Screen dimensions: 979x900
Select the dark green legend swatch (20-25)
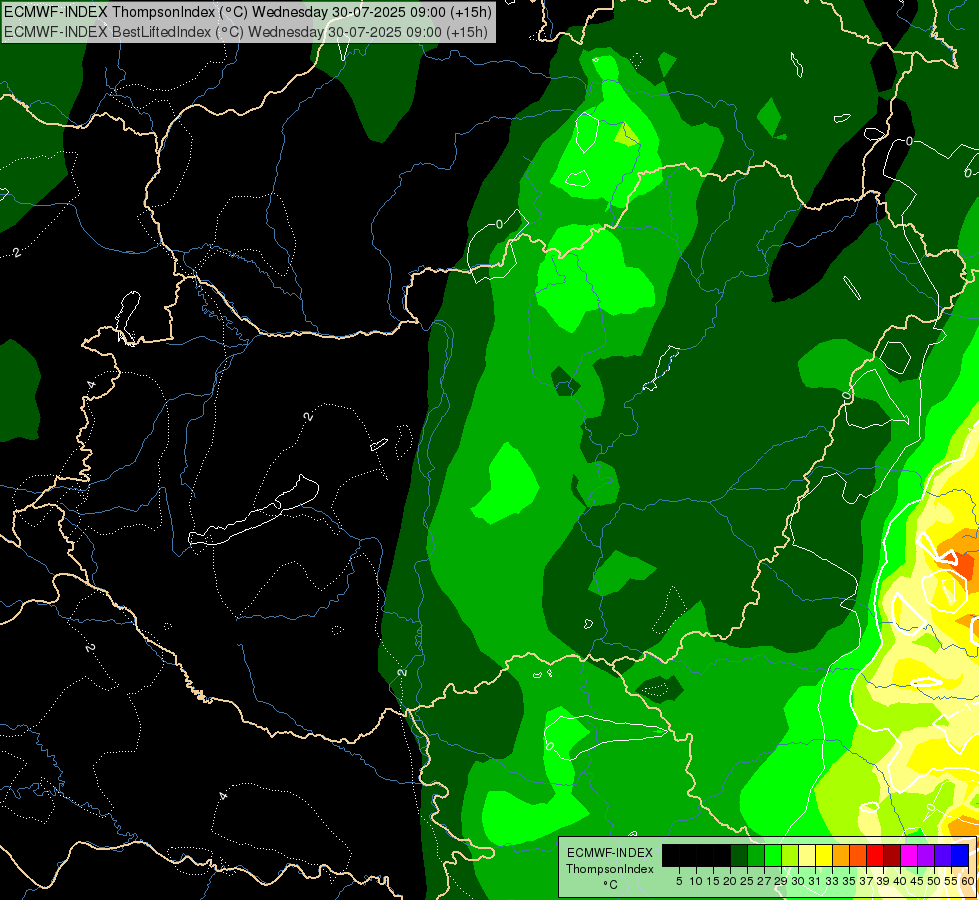[x=739, y=856]
